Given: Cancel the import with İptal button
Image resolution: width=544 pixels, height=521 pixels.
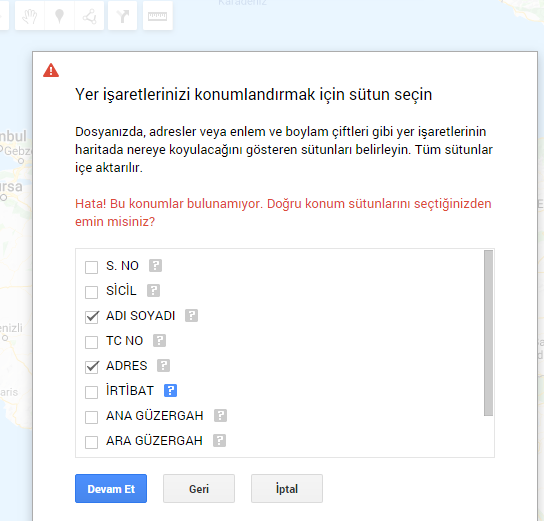Looking at the screenshot, I should (x=287, y=488).
